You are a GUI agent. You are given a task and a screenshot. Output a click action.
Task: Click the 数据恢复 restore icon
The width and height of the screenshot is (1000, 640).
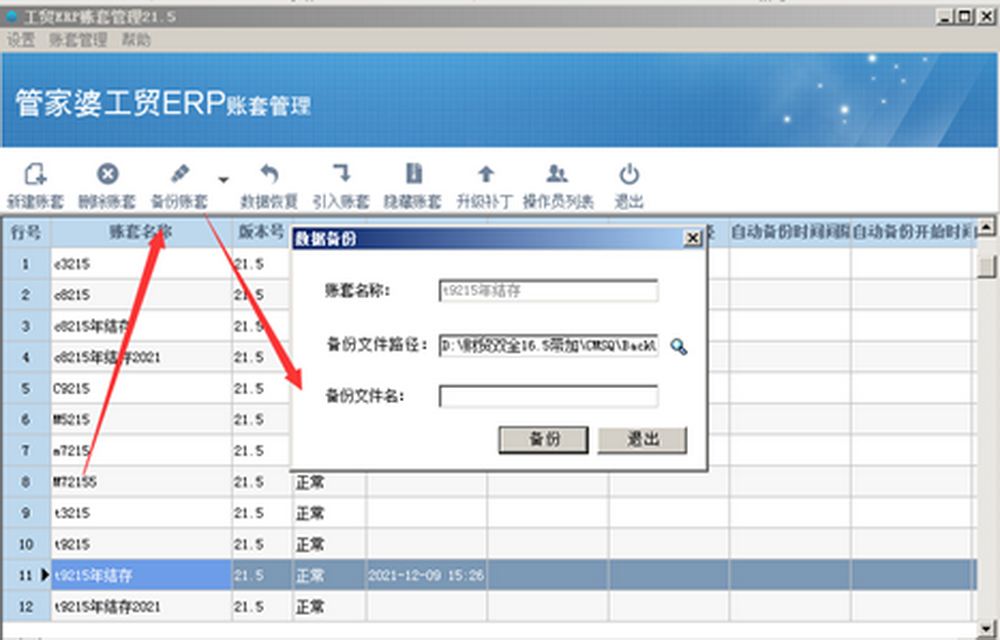(x=269, y=174)
